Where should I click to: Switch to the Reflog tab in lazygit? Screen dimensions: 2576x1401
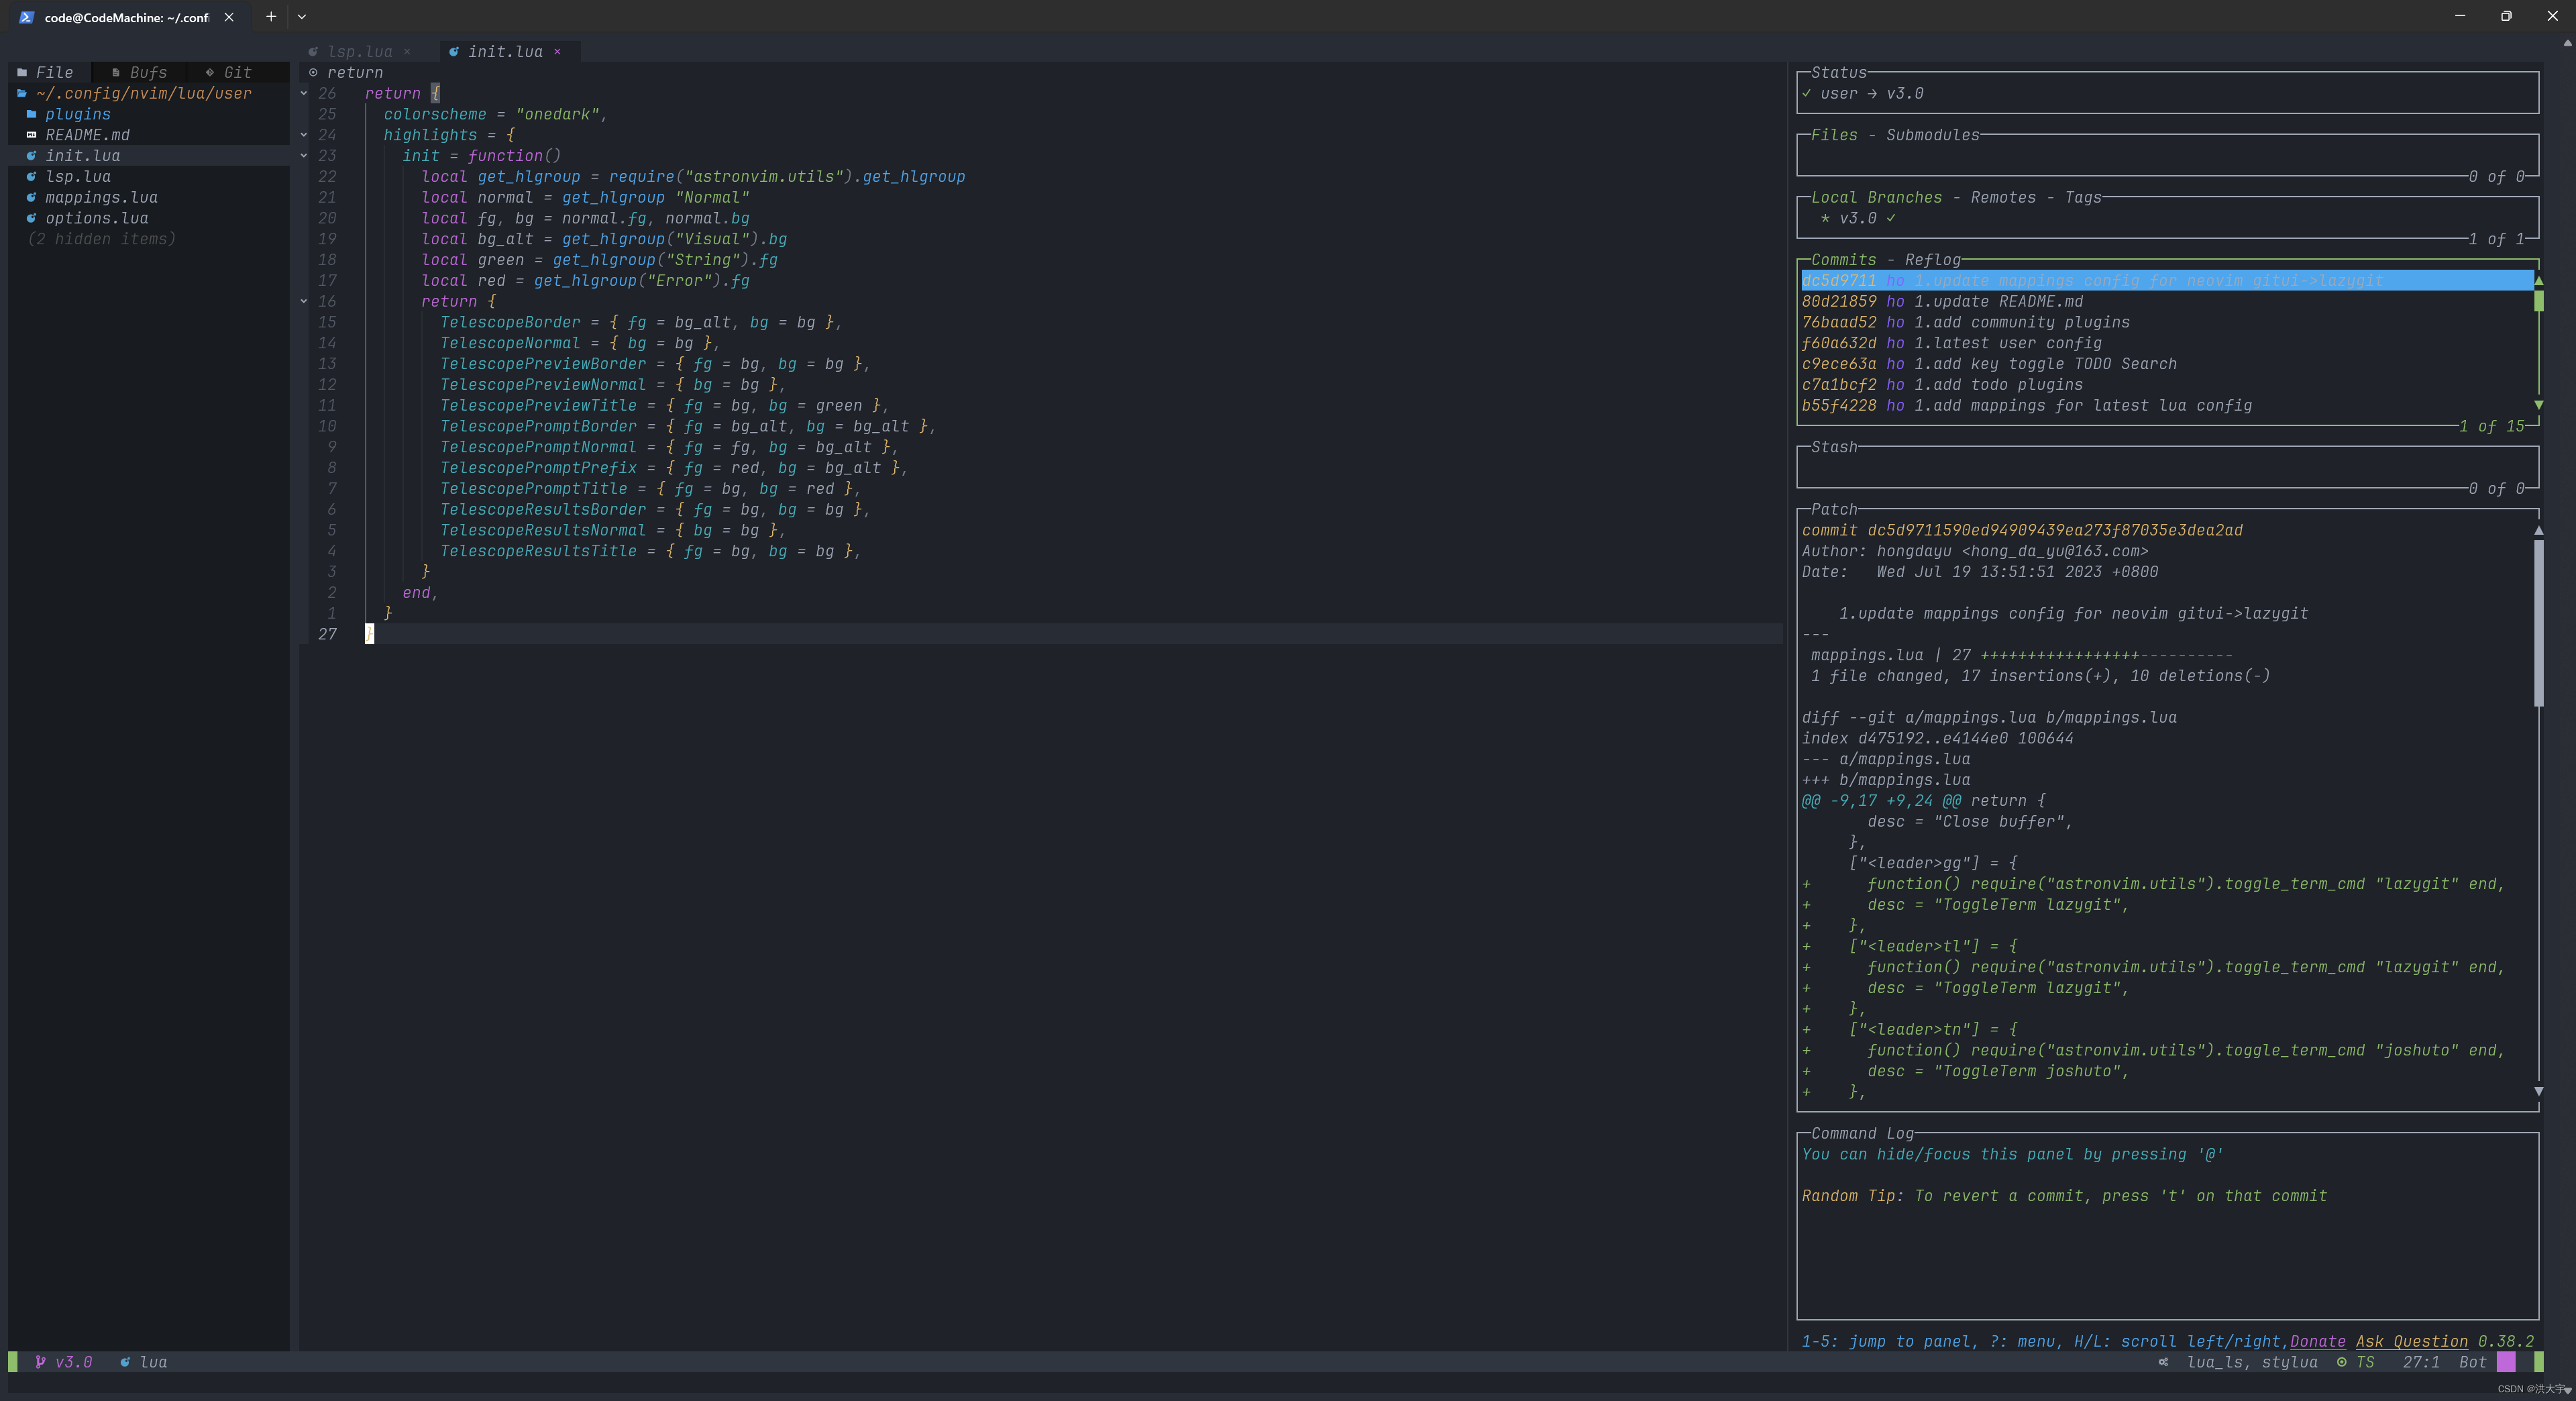(x=1932, y=260)
